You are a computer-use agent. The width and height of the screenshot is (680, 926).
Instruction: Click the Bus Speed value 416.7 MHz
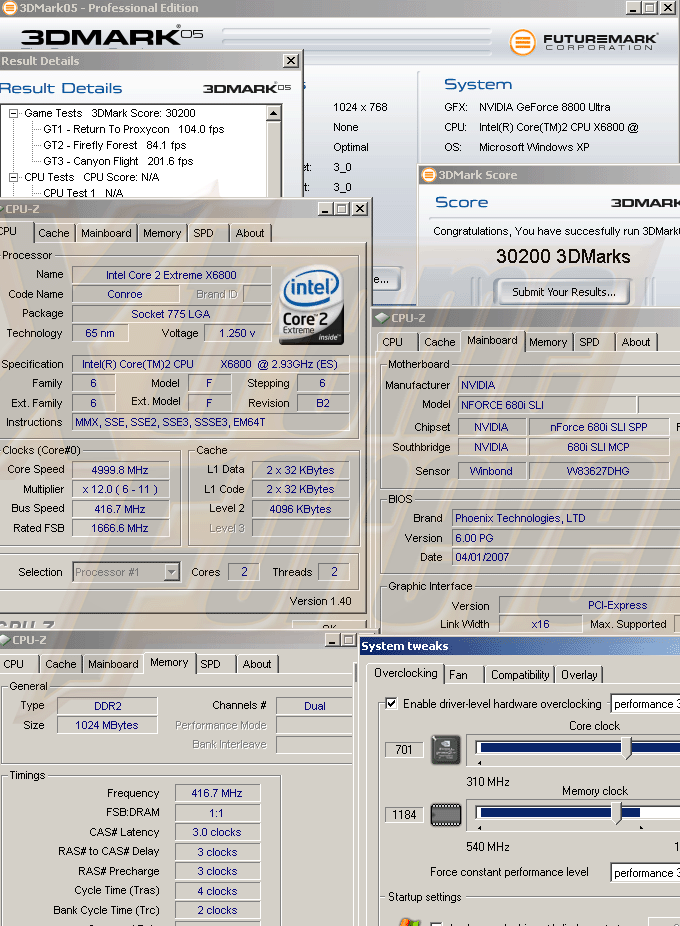coord(121,508)
